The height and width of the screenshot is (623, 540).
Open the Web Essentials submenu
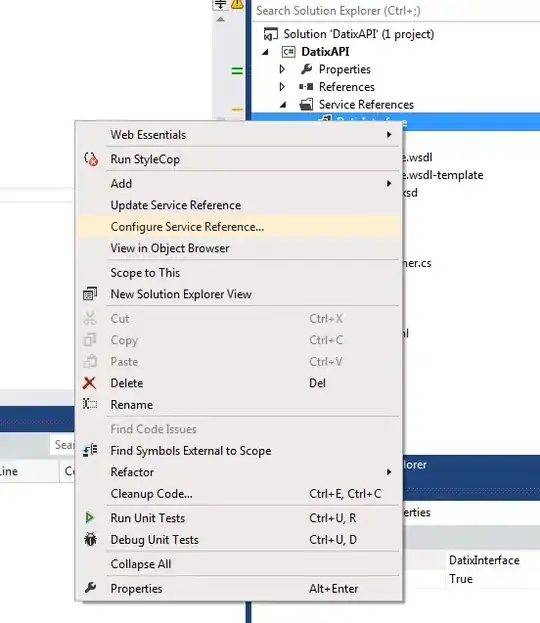pyautogui.click(x=238, y=135)
